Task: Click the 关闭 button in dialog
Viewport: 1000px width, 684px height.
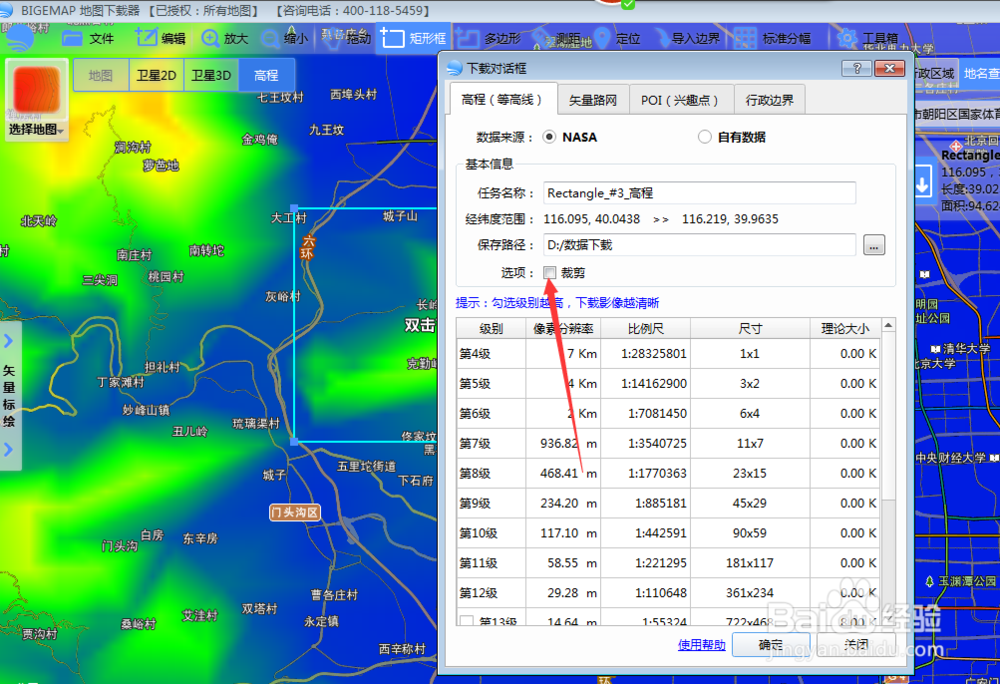Action: coord(856,644)
